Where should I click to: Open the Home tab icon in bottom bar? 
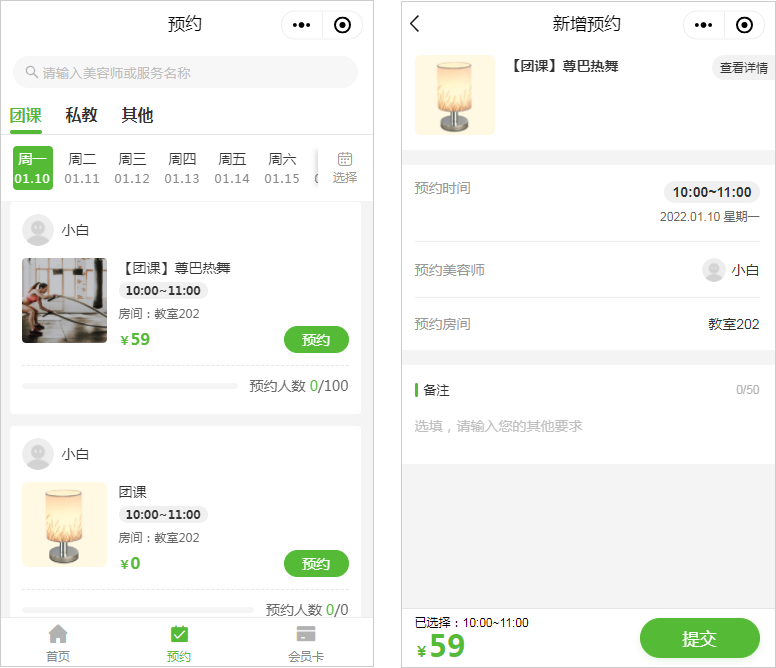(58, 634)
